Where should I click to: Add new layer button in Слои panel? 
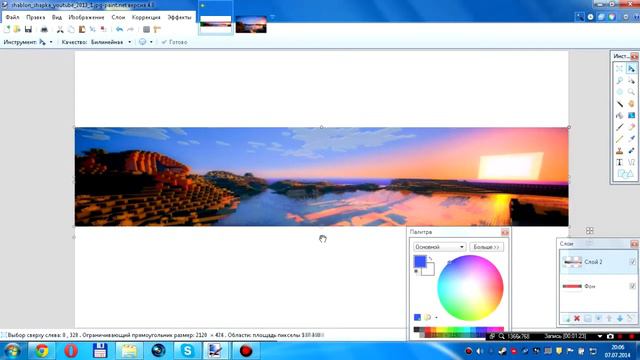567,318
